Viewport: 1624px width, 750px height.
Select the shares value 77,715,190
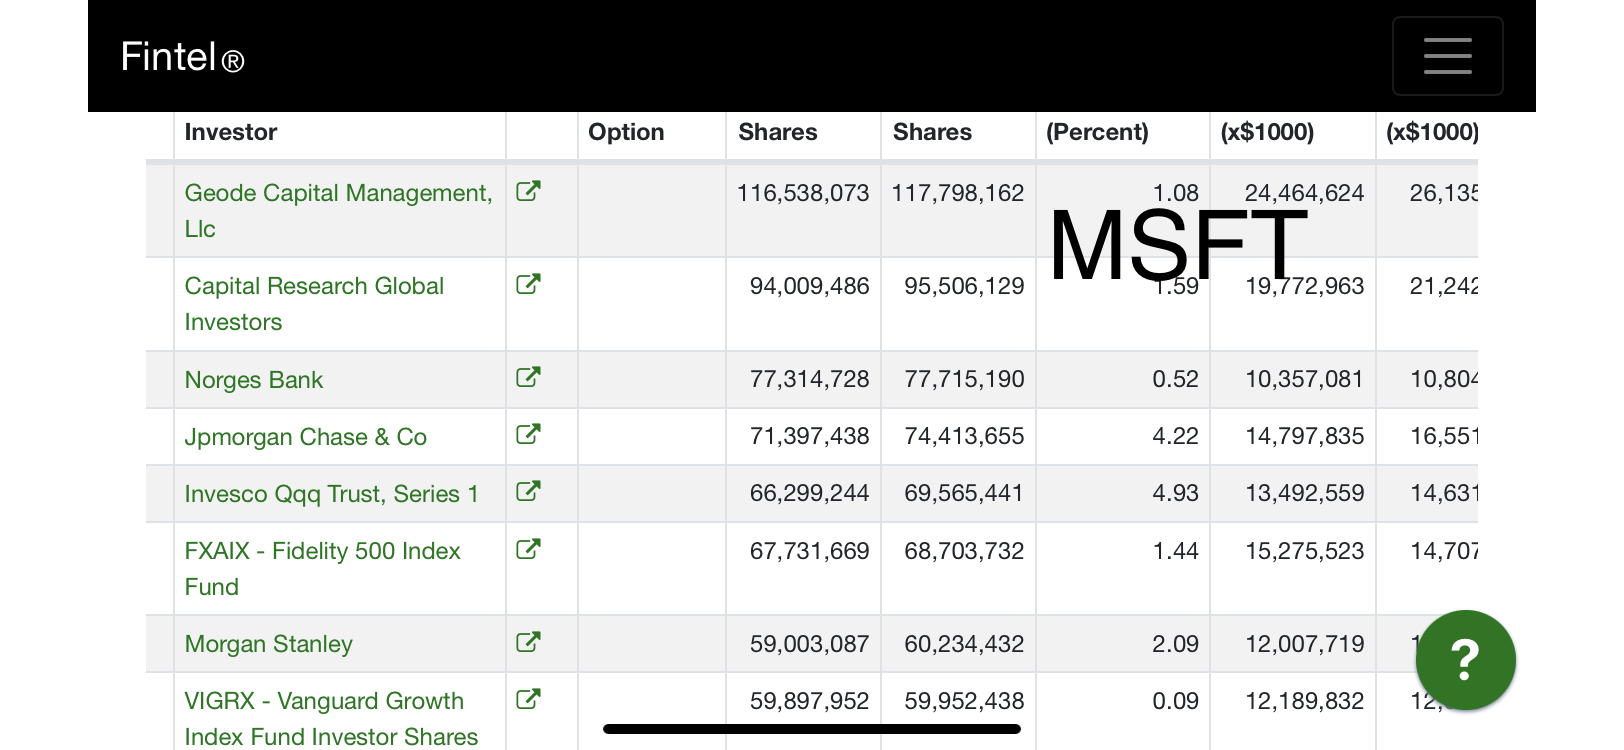point(964,379)
